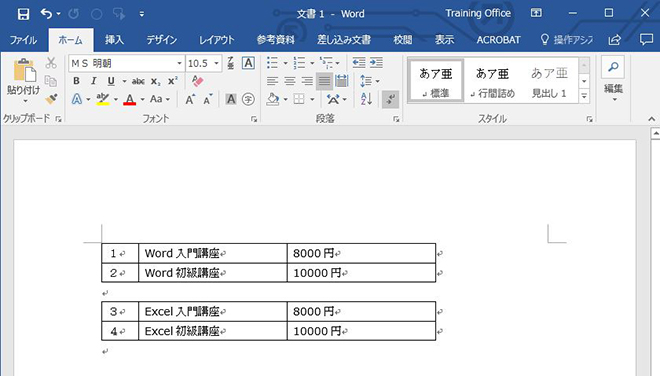Open the undo history dropdown arrow
660x376 pixels.
click(59, 14)
